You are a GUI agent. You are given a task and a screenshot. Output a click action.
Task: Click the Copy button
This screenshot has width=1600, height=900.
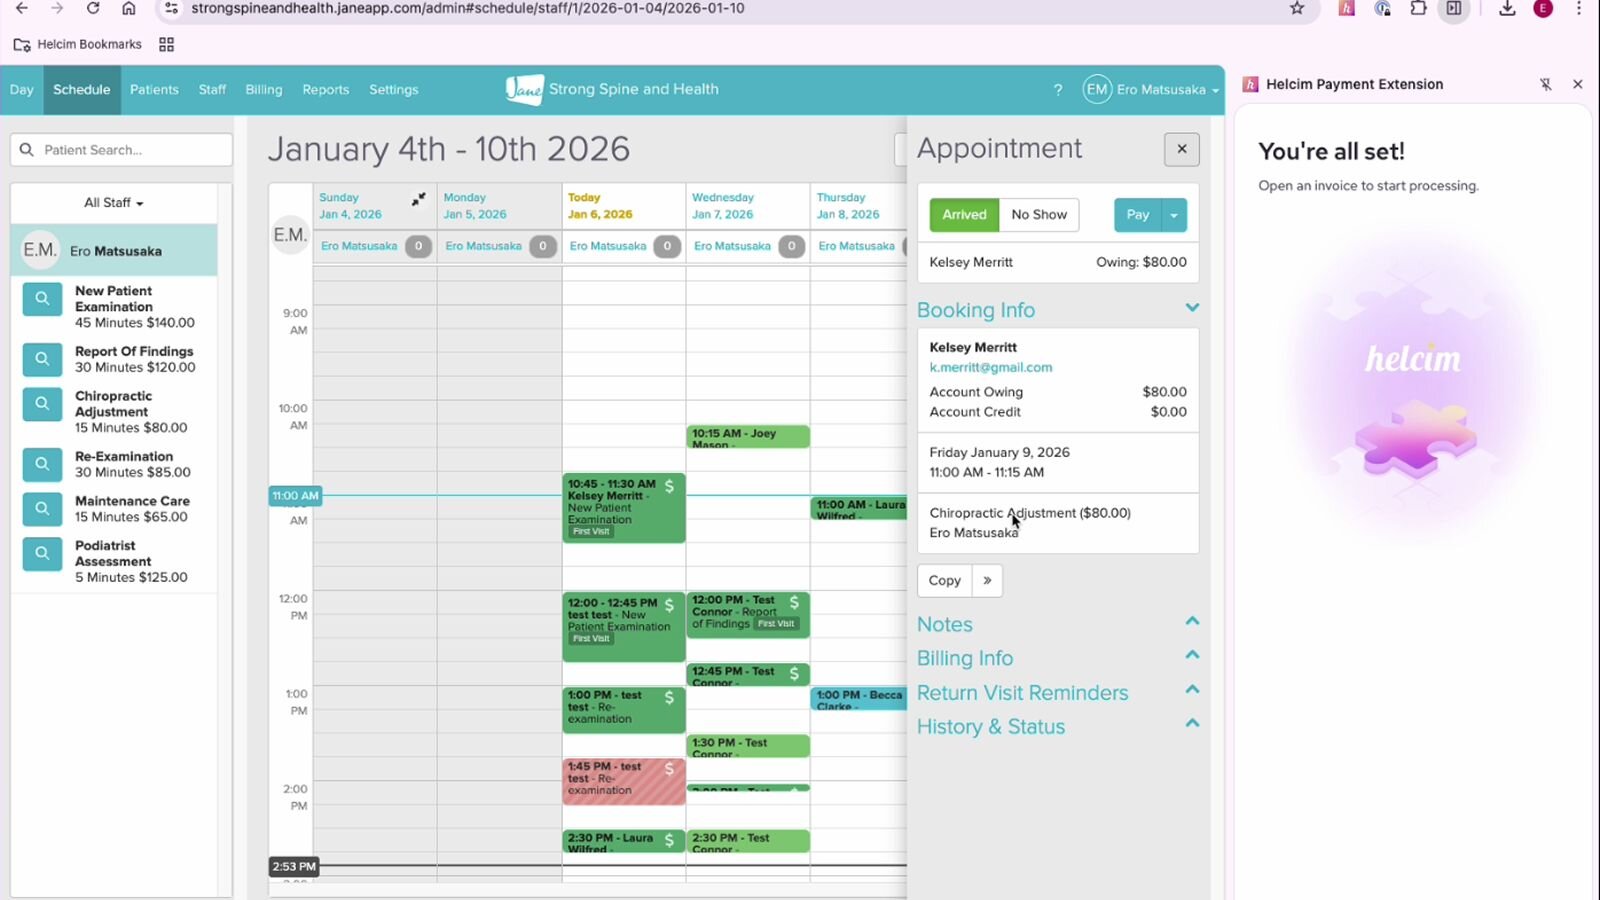(945, 580)
